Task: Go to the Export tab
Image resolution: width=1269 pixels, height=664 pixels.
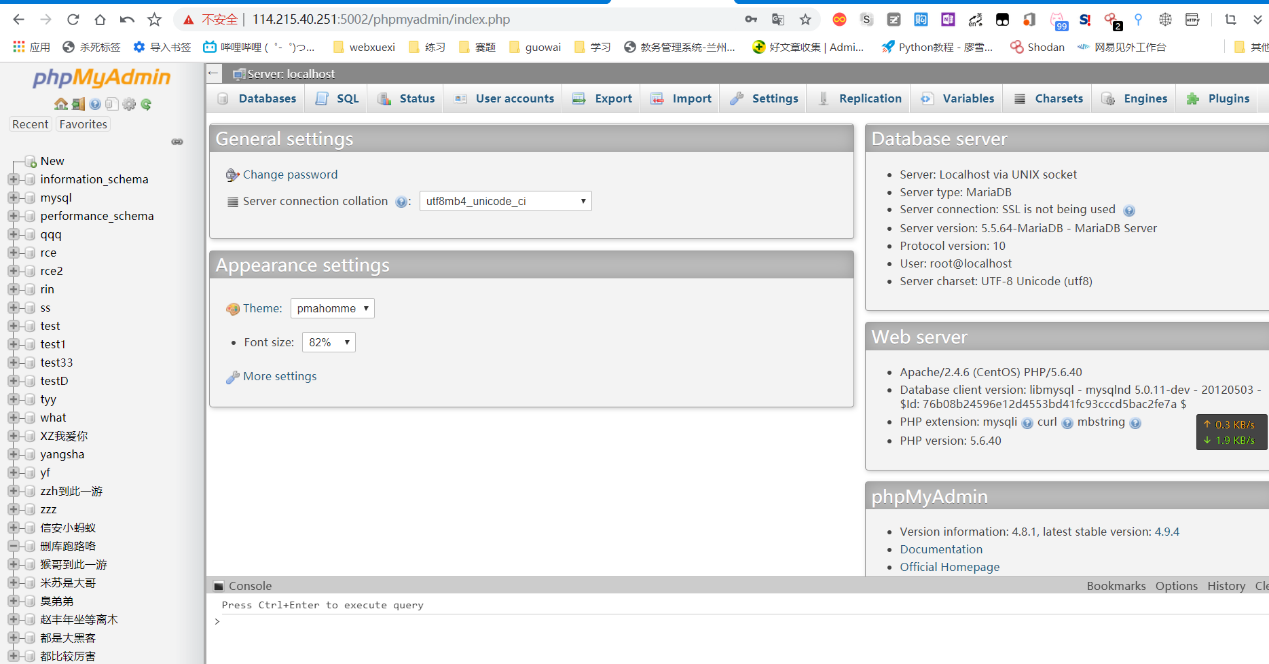Action: 603,98
